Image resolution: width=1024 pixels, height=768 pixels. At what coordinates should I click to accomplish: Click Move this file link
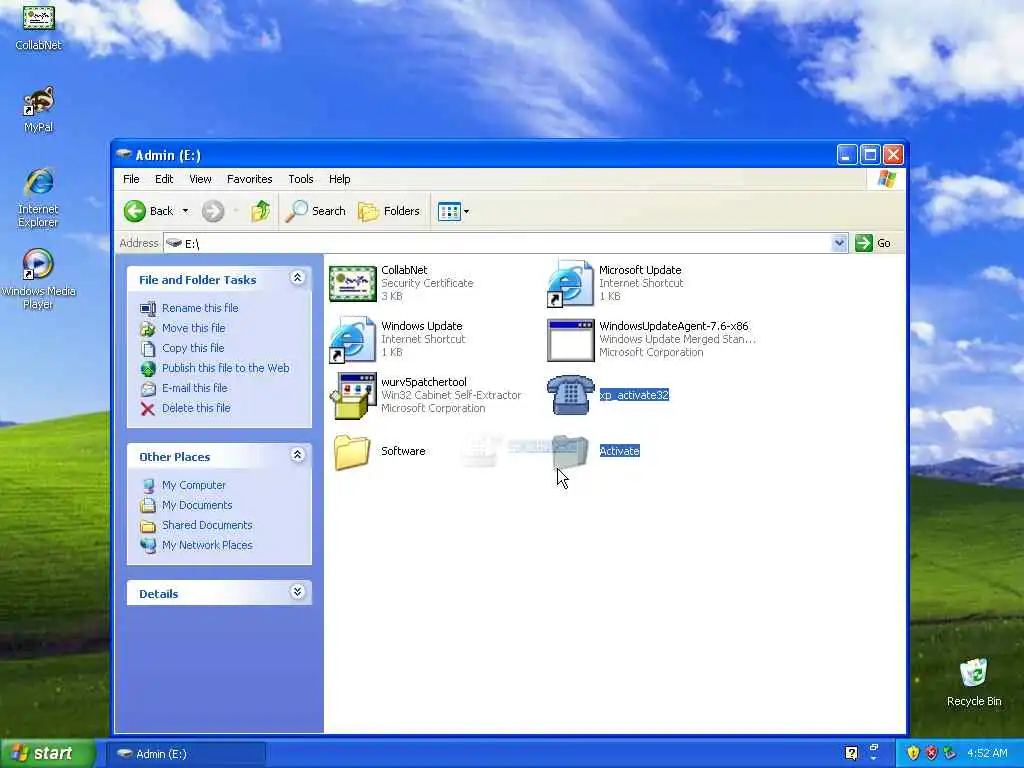tap(193, 328)
